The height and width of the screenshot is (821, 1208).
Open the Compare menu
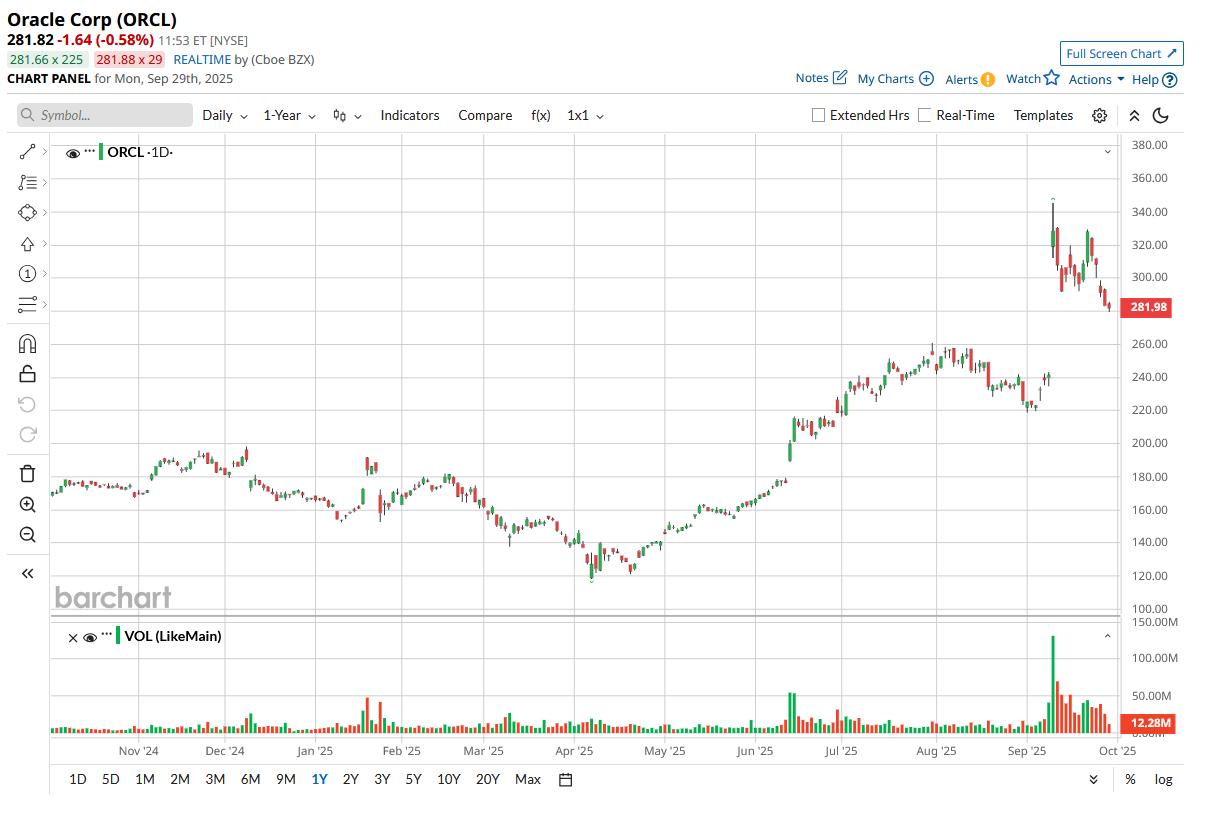click(485, 115)
